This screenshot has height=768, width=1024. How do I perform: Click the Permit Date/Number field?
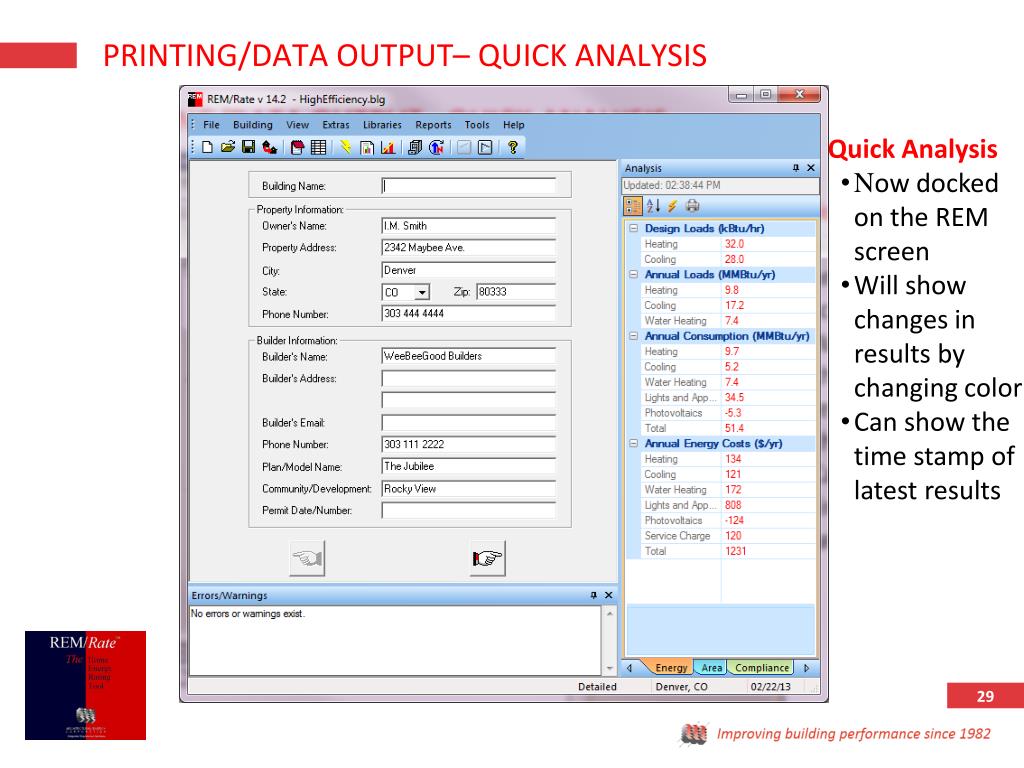click(x=468, y=511)
